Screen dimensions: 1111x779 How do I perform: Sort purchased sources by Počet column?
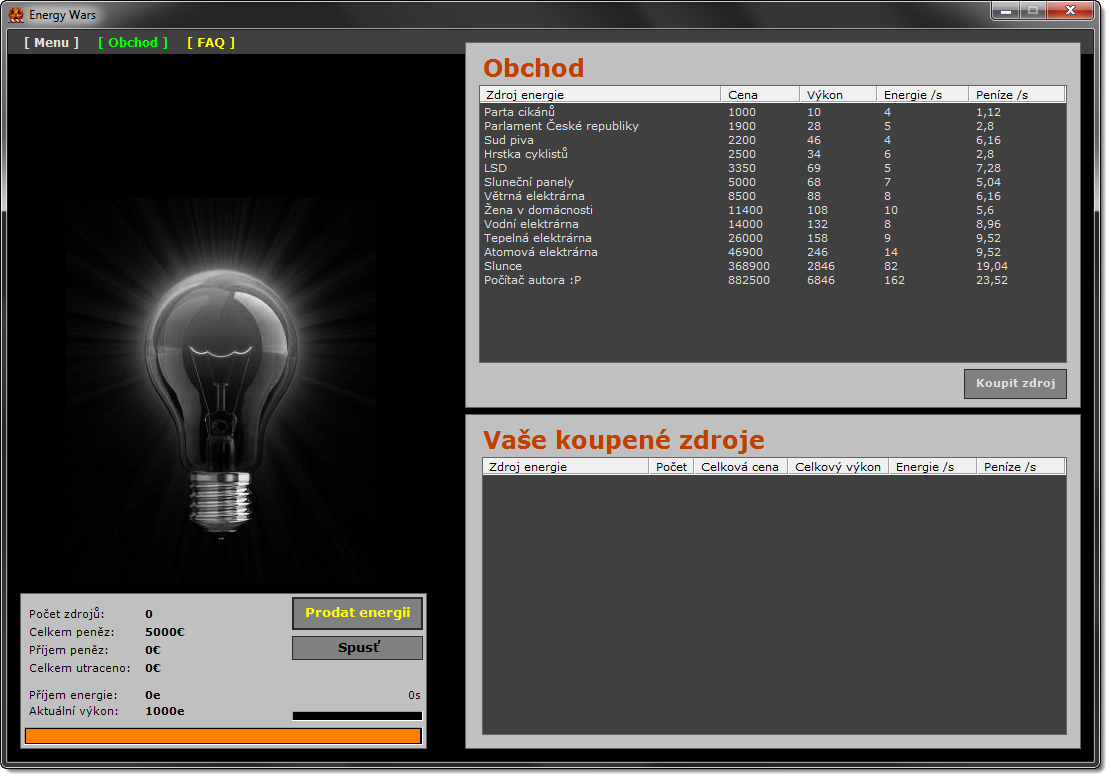pos(671,467)
